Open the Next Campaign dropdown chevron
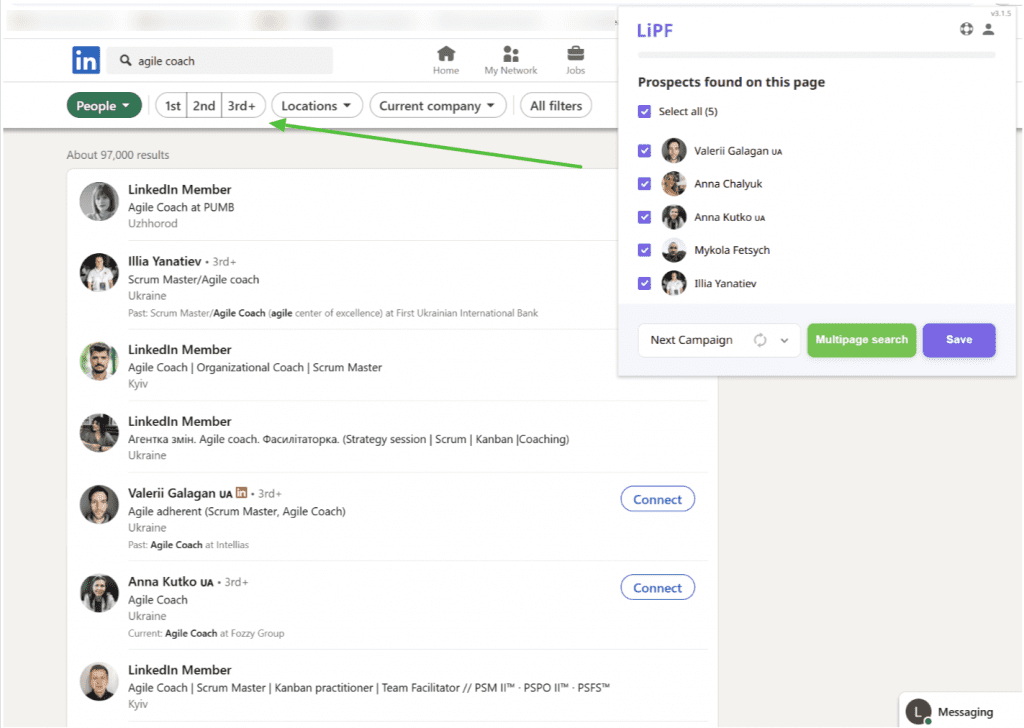Viewport: 1024px width, 728px height. [784, 340]
